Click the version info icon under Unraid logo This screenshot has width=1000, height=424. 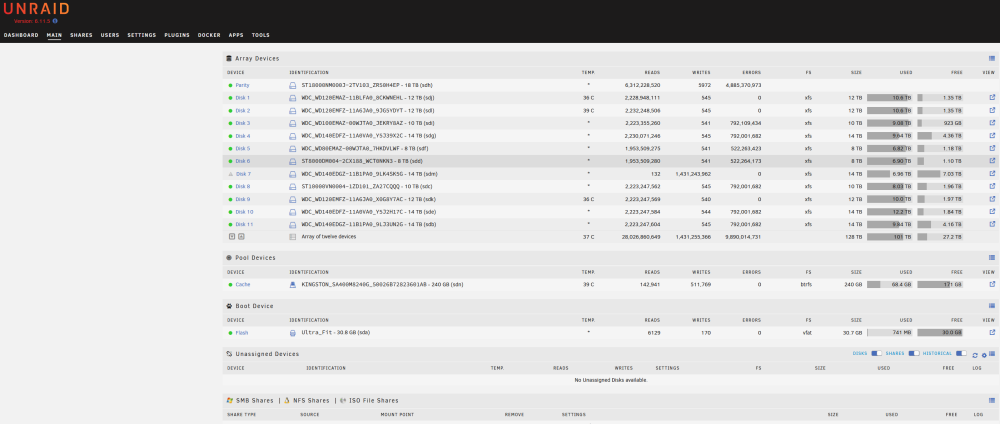tap(55, 21)
